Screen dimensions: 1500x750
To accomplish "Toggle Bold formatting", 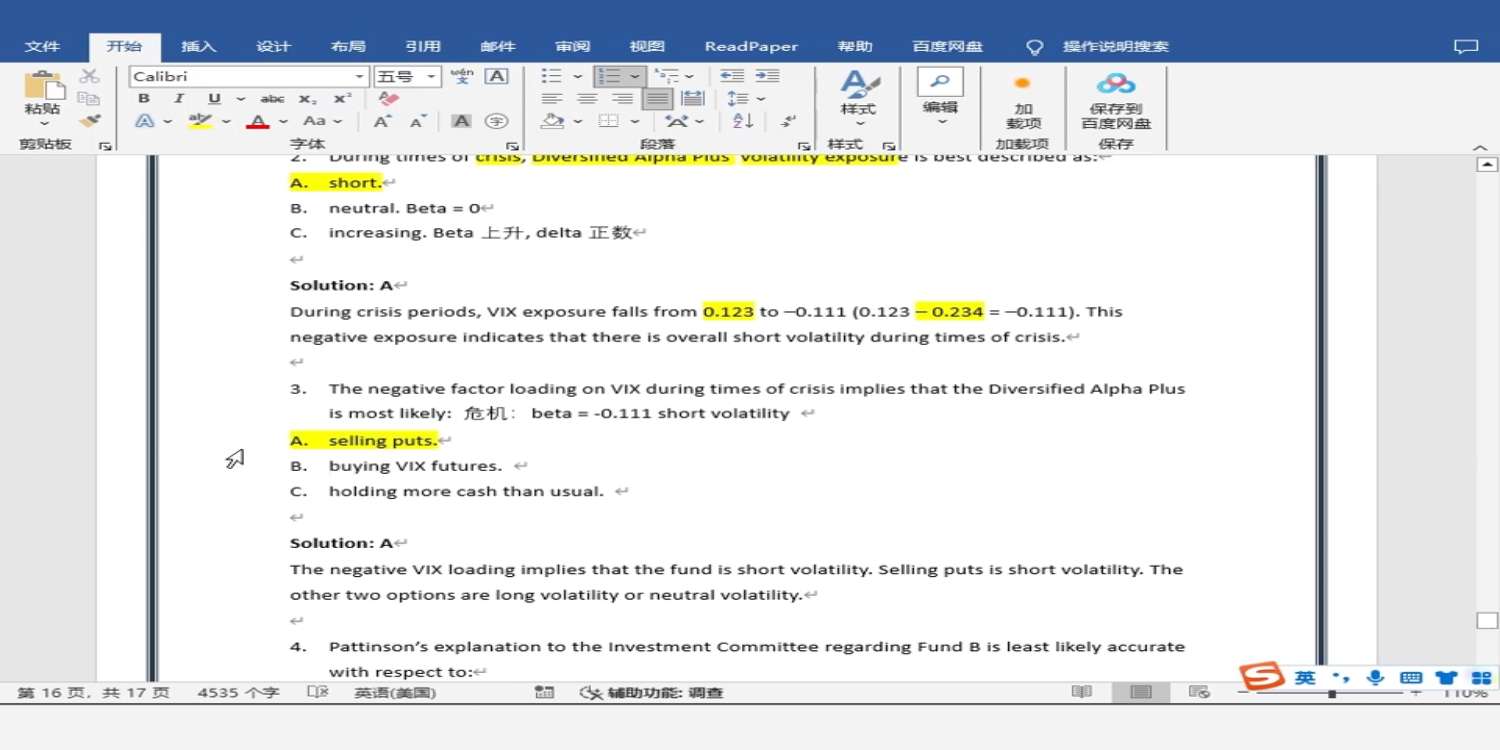I will click(x=144, y=99).
